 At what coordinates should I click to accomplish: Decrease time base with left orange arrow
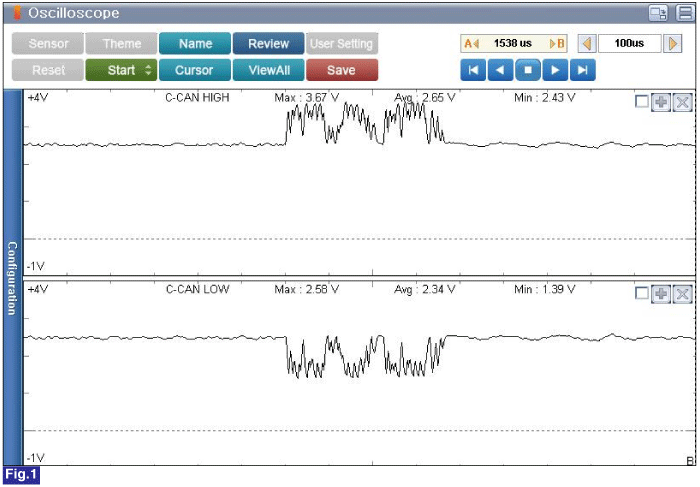coord(587,44)
